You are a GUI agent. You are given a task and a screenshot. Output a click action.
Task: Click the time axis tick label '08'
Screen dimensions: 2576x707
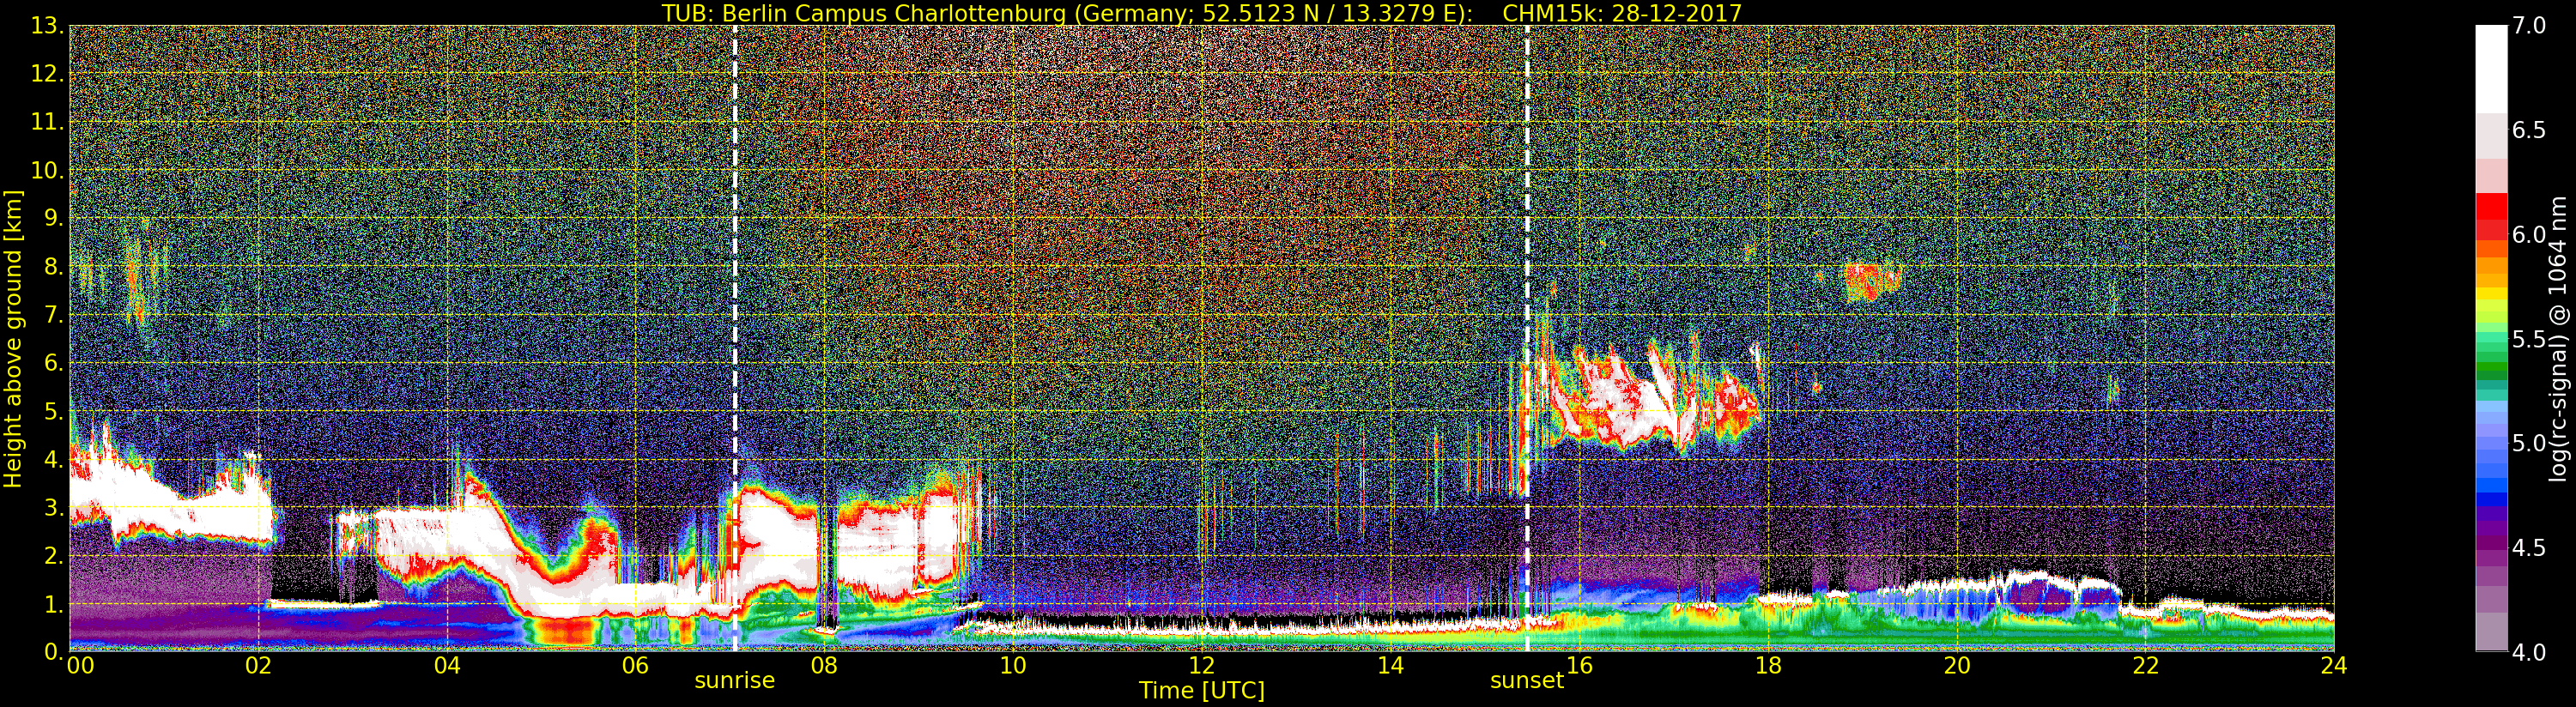pos(824,666)
